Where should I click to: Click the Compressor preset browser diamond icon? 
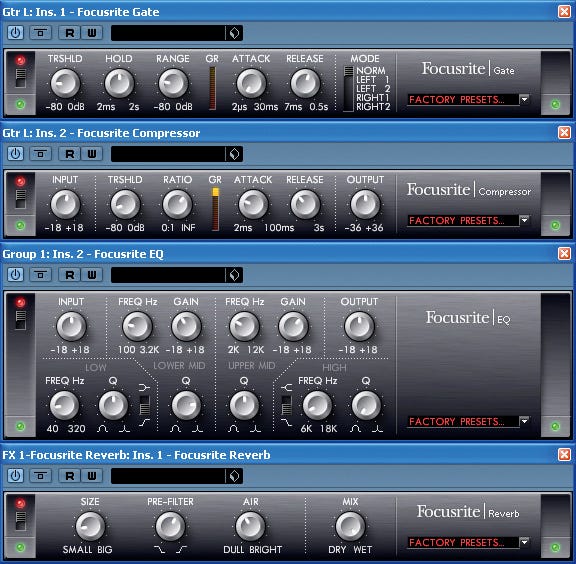pyautogui.click(x=234, y=154)
